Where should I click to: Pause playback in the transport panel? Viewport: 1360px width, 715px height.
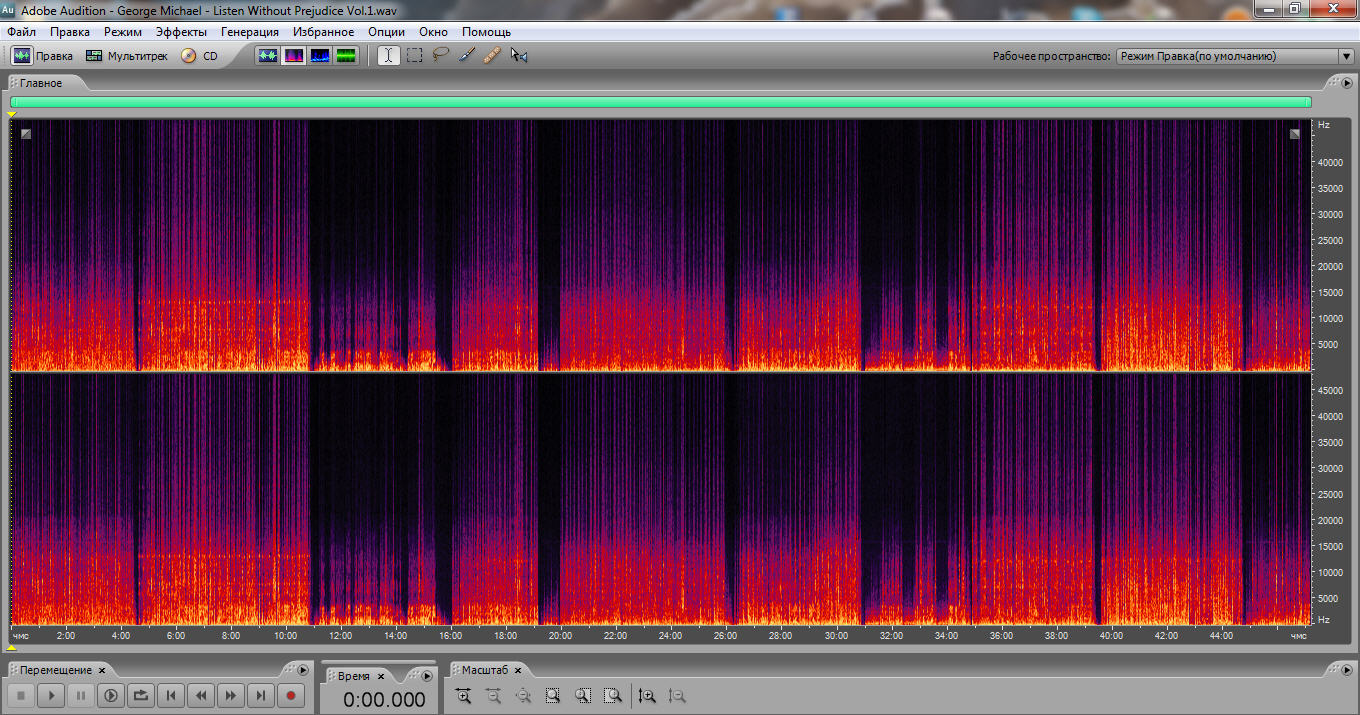click(81, 695)
